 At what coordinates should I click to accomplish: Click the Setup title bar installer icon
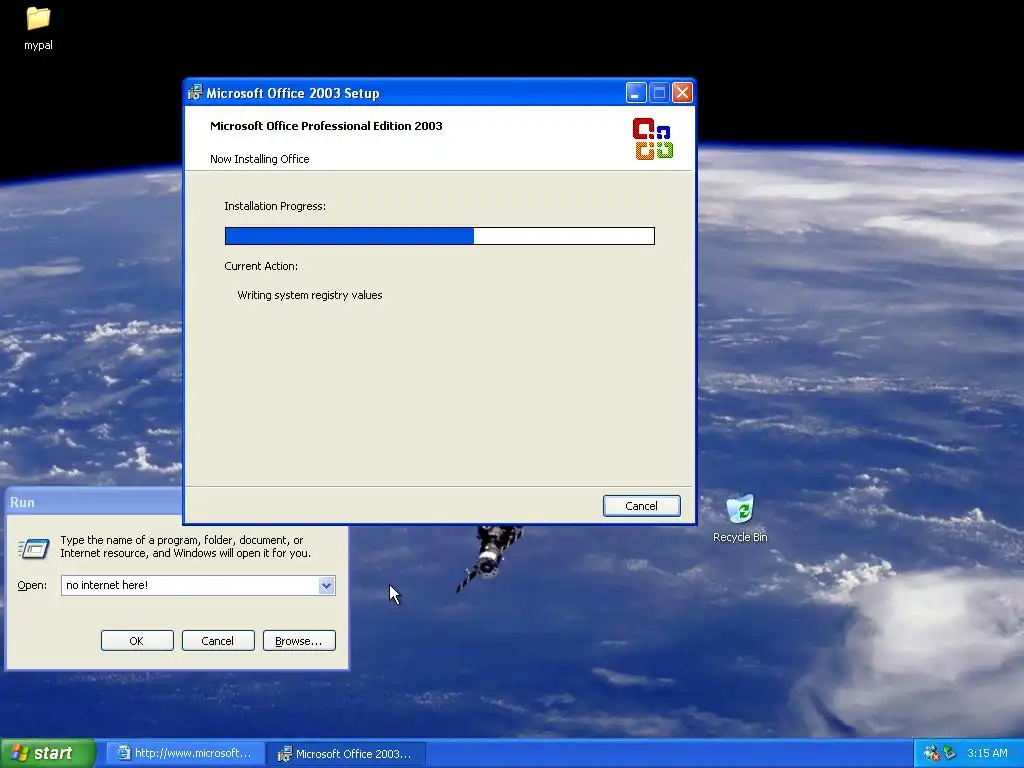195,93
